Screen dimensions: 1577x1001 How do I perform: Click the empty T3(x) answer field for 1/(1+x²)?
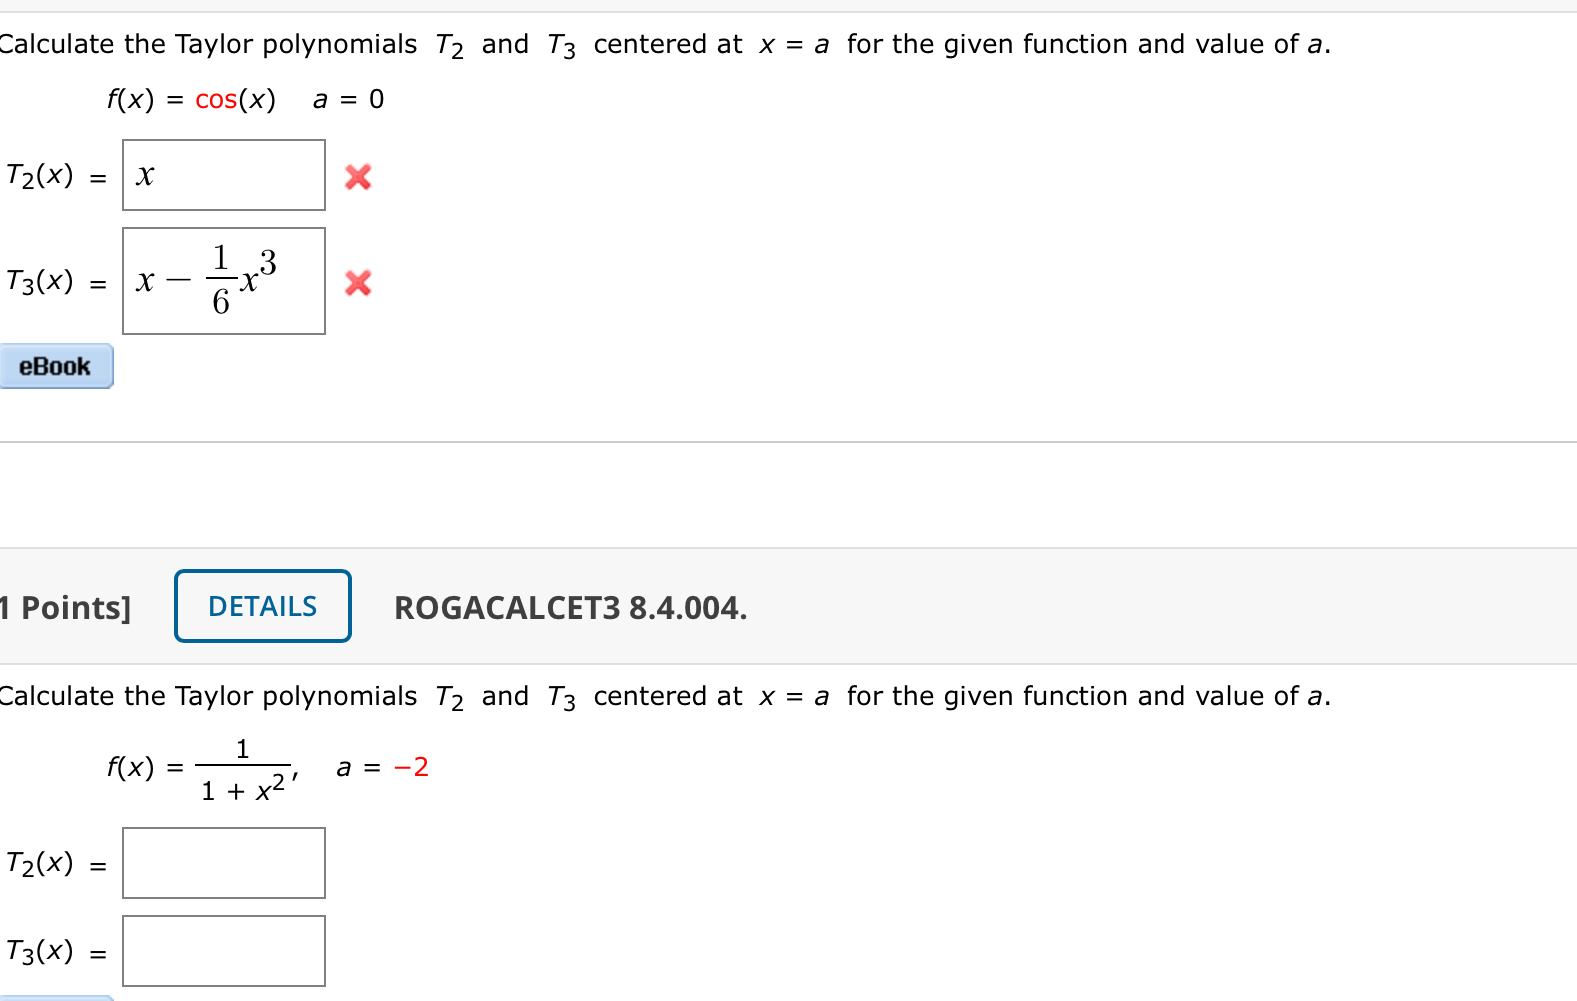(x=223, y=950)
